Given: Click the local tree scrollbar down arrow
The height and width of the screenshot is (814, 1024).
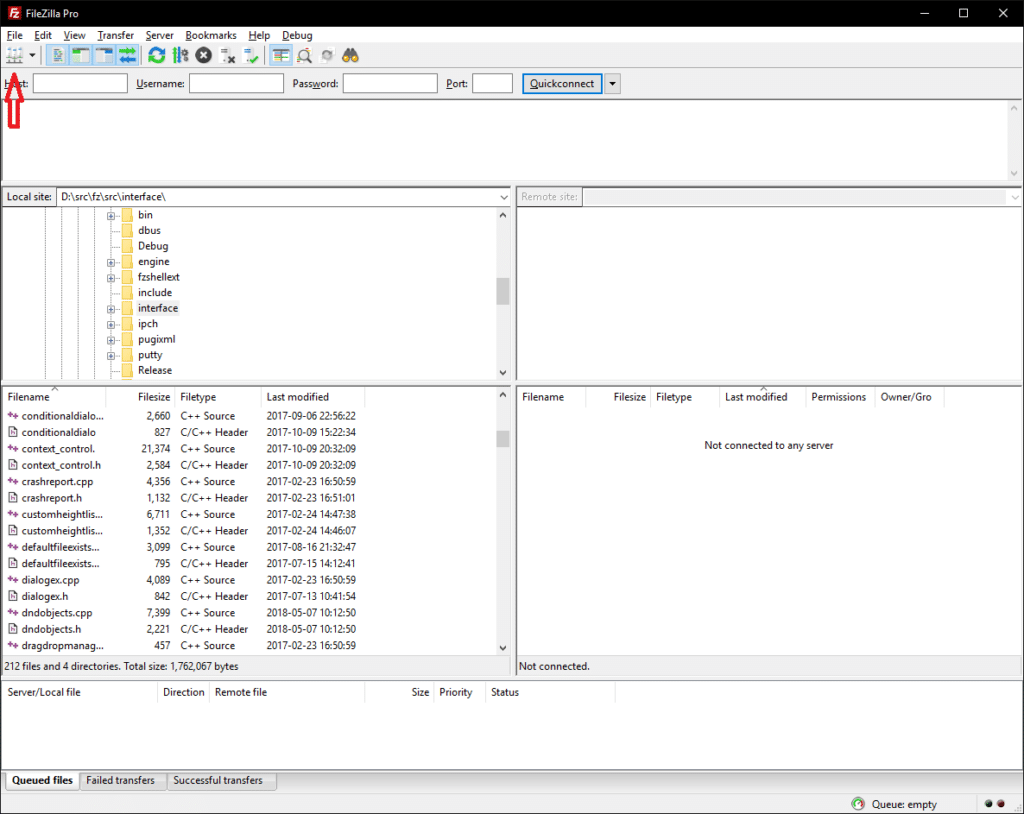Looking at the screenshot, I should coord(503,373).
